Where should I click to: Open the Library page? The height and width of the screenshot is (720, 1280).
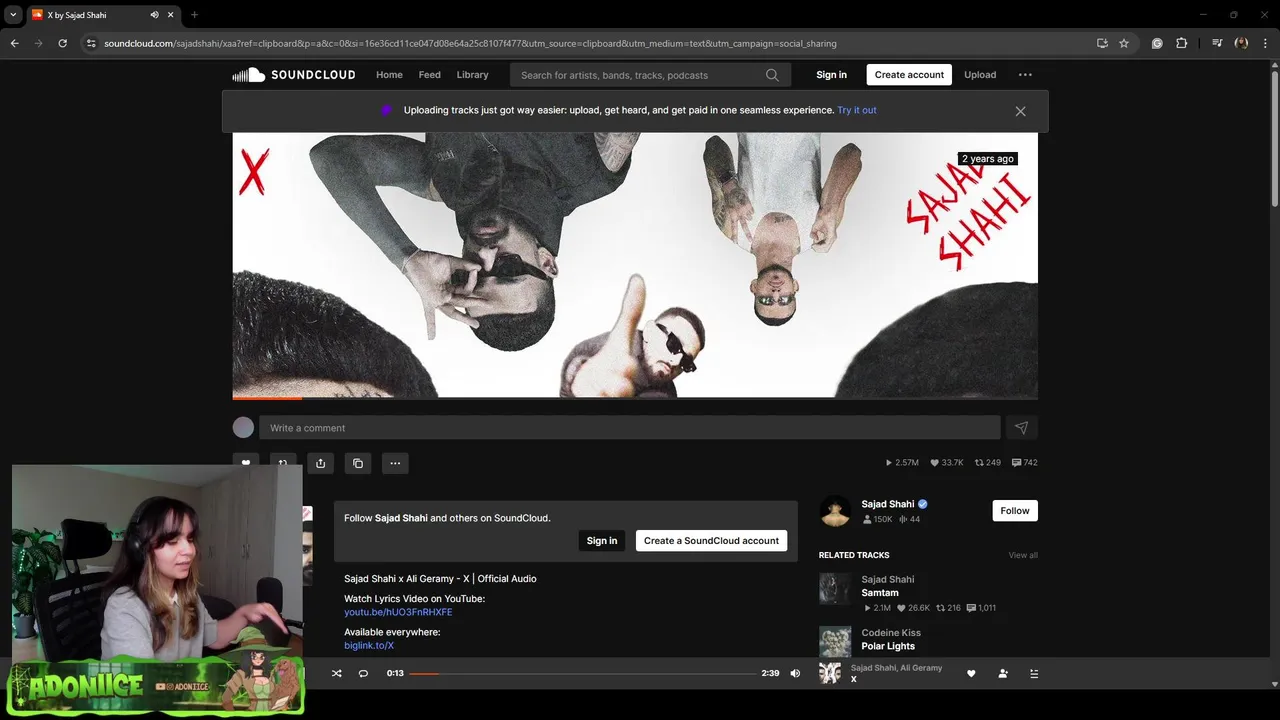tap(473, 75)
